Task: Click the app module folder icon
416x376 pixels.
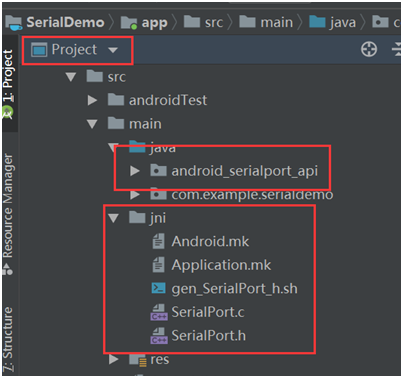Action: 129,23
